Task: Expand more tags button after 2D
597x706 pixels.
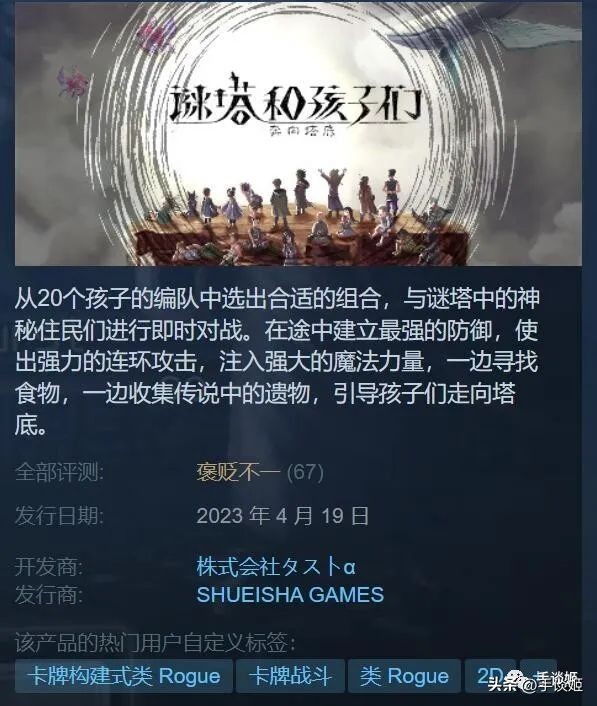Action: point(538,676)
